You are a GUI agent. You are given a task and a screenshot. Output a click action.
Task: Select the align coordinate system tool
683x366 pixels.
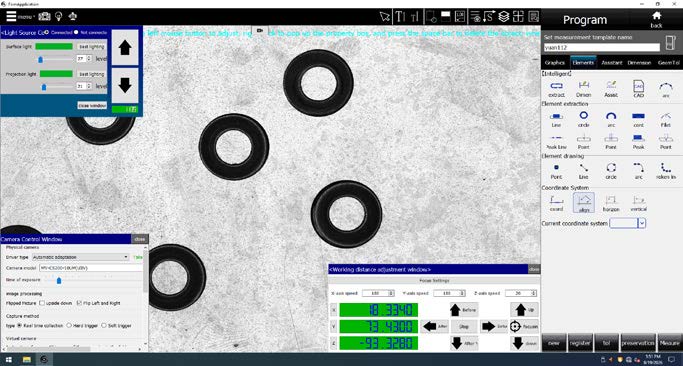point(584,203)
